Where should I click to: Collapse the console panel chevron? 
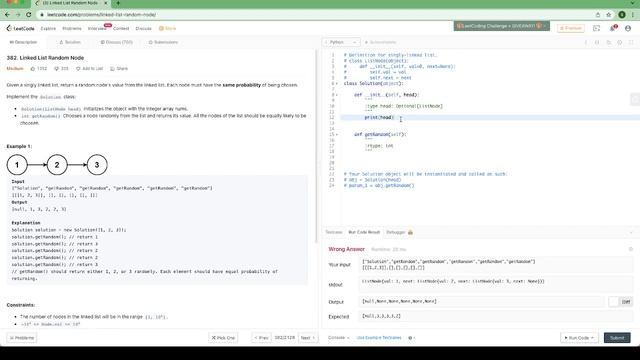point(631,232)
